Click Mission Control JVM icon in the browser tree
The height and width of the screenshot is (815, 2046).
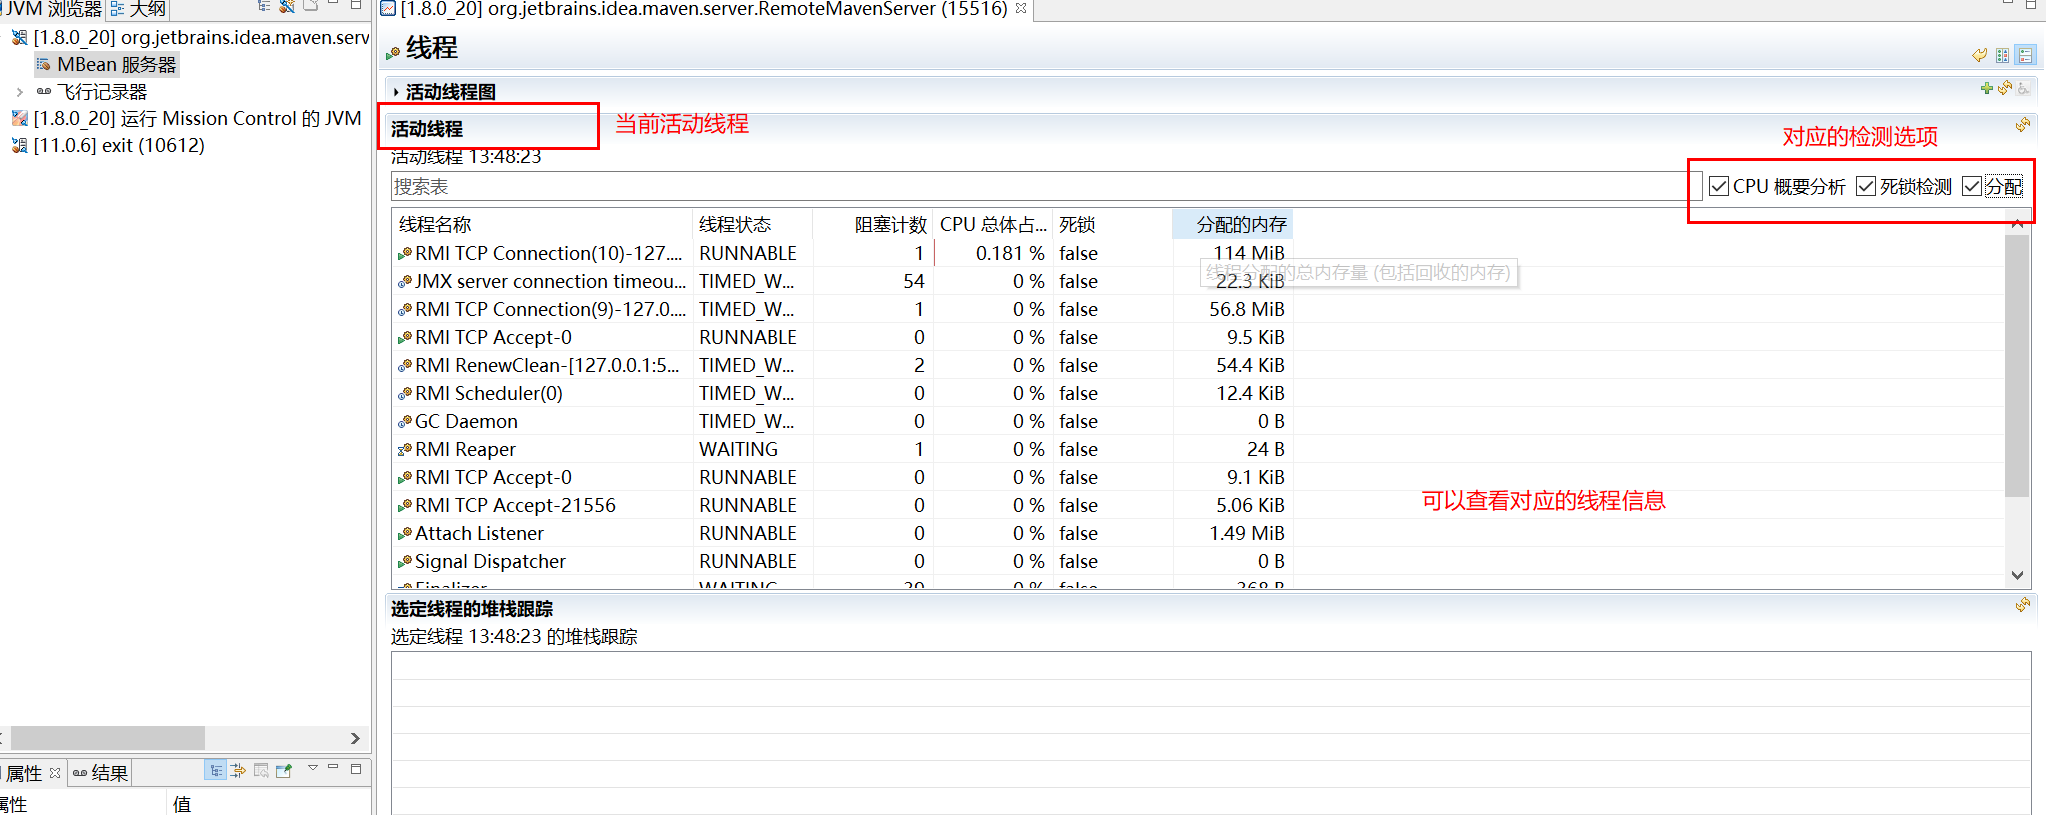pyautogui.click(x=19, y=119)
